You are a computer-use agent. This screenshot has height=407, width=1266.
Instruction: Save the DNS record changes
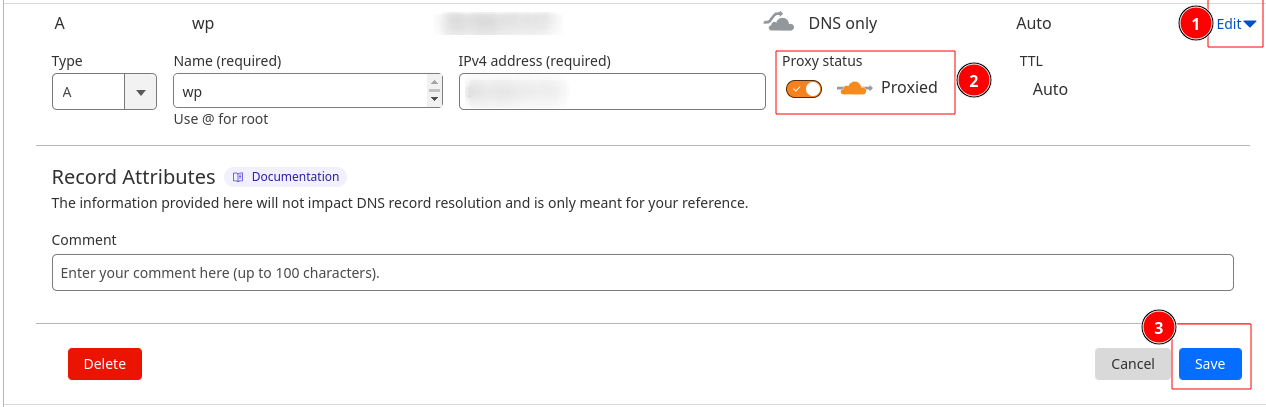point(1209,364)
